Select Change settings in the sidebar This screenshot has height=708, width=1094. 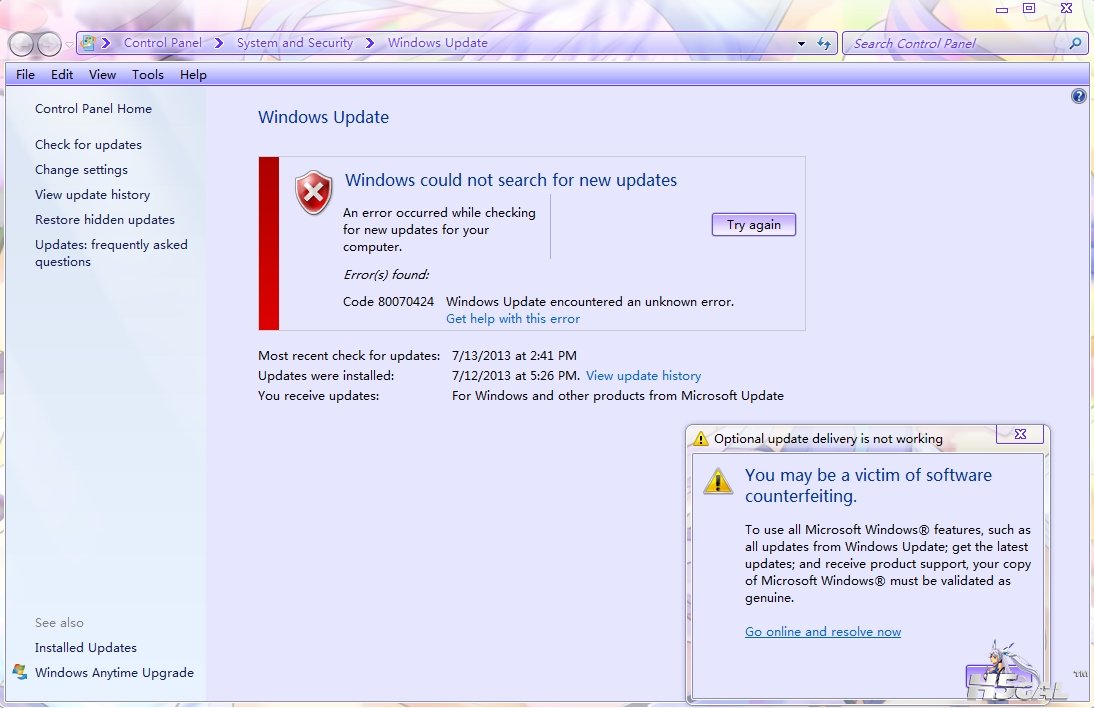[x=81, y=170]
